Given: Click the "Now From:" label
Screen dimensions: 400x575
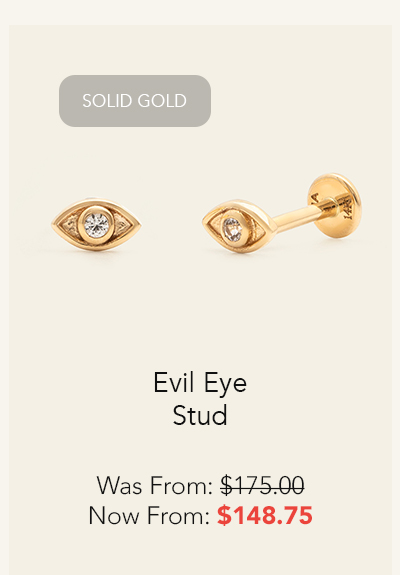Looking at the screenshot, I should [149, 515].
